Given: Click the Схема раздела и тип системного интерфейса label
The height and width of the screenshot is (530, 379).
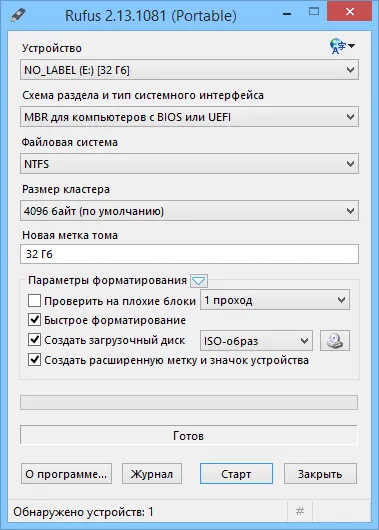Looking at the screenshot, I should tap(143, 96).
